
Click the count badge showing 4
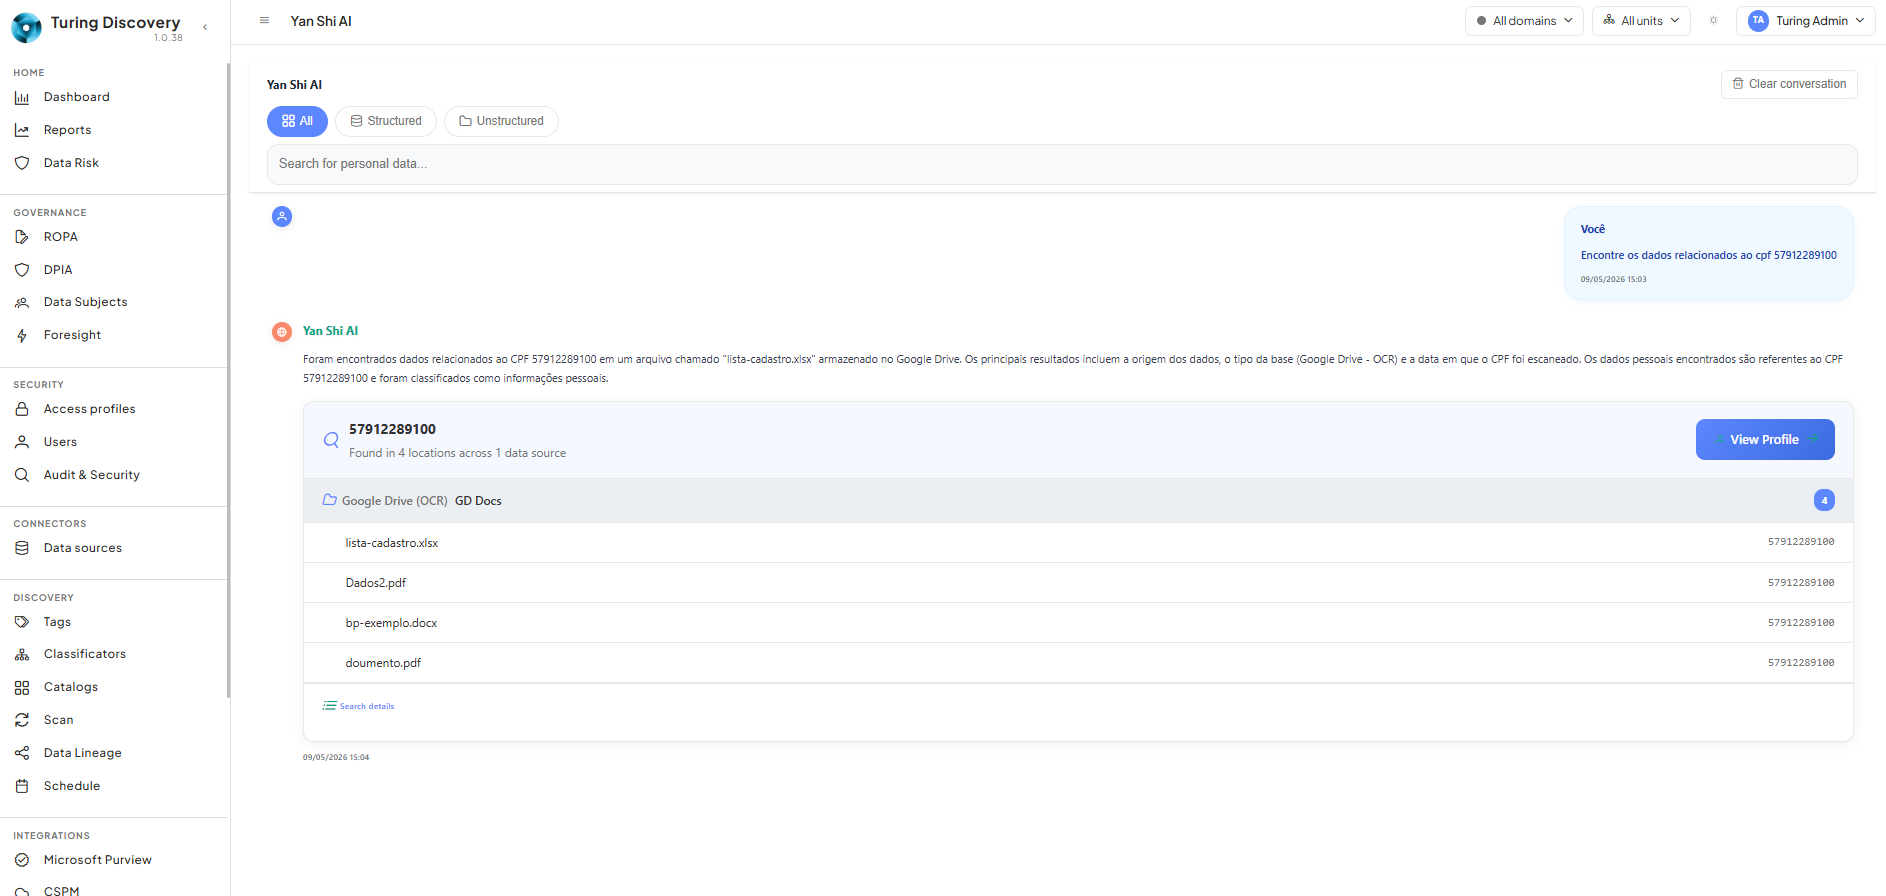(1824, 500)
